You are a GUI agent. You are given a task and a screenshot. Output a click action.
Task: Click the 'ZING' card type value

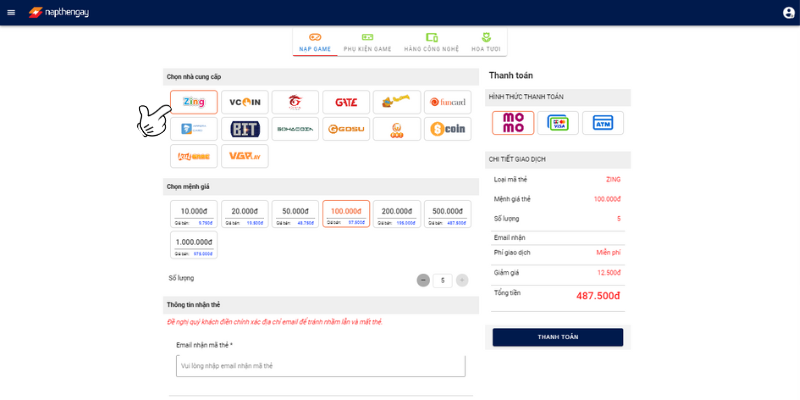coord(613,180)
